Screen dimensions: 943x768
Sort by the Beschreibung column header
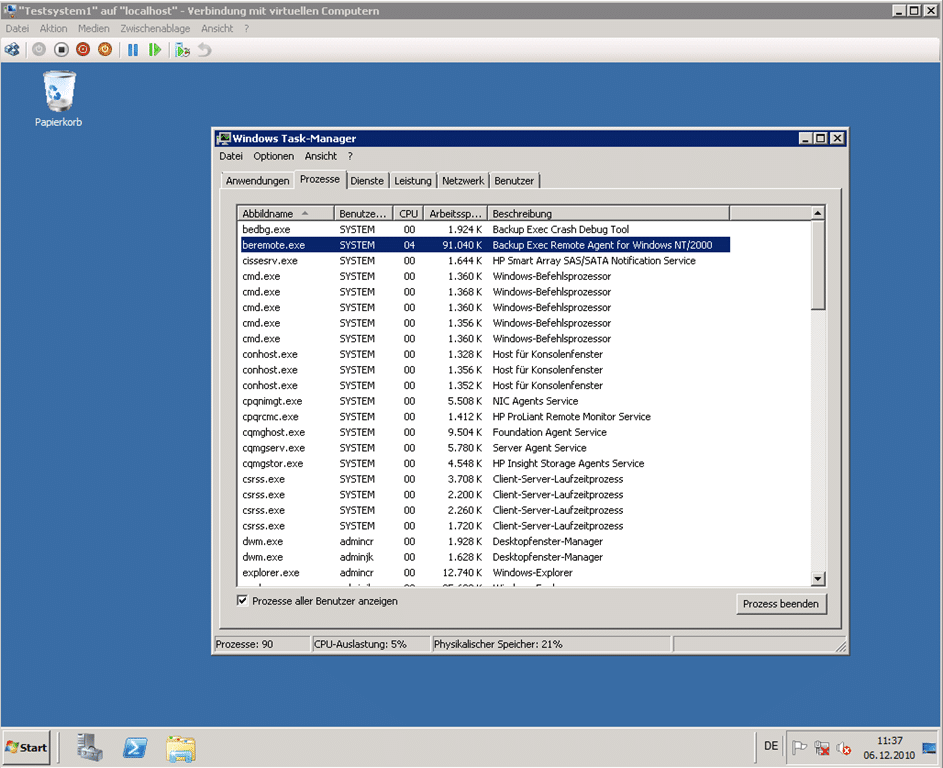tap(608, 214)
